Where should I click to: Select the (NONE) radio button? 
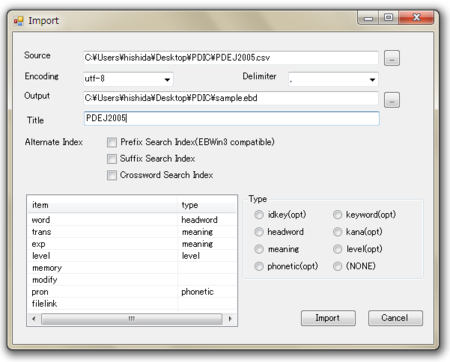[337, 266]
